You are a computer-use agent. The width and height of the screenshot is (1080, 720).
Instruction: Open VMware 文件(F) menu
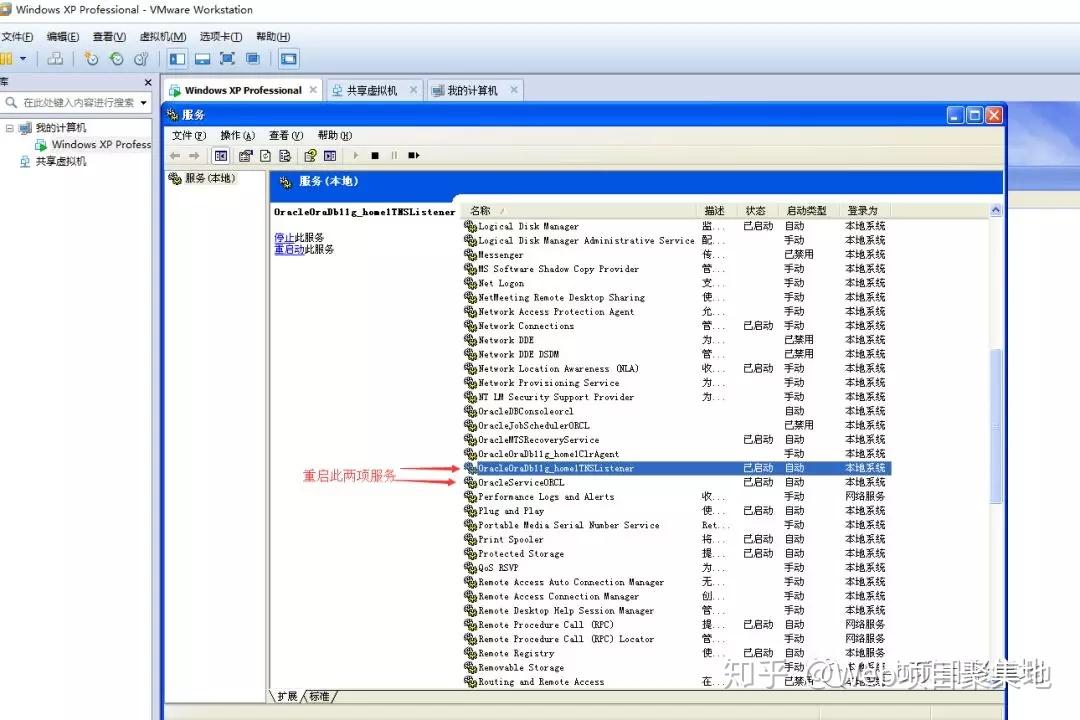(17, 37)
